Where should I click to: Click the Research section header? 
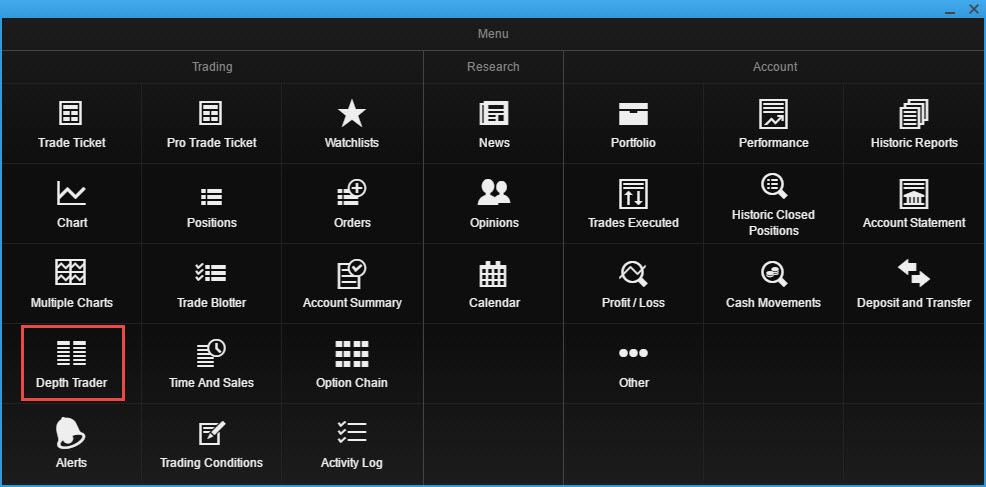[493, 67]
